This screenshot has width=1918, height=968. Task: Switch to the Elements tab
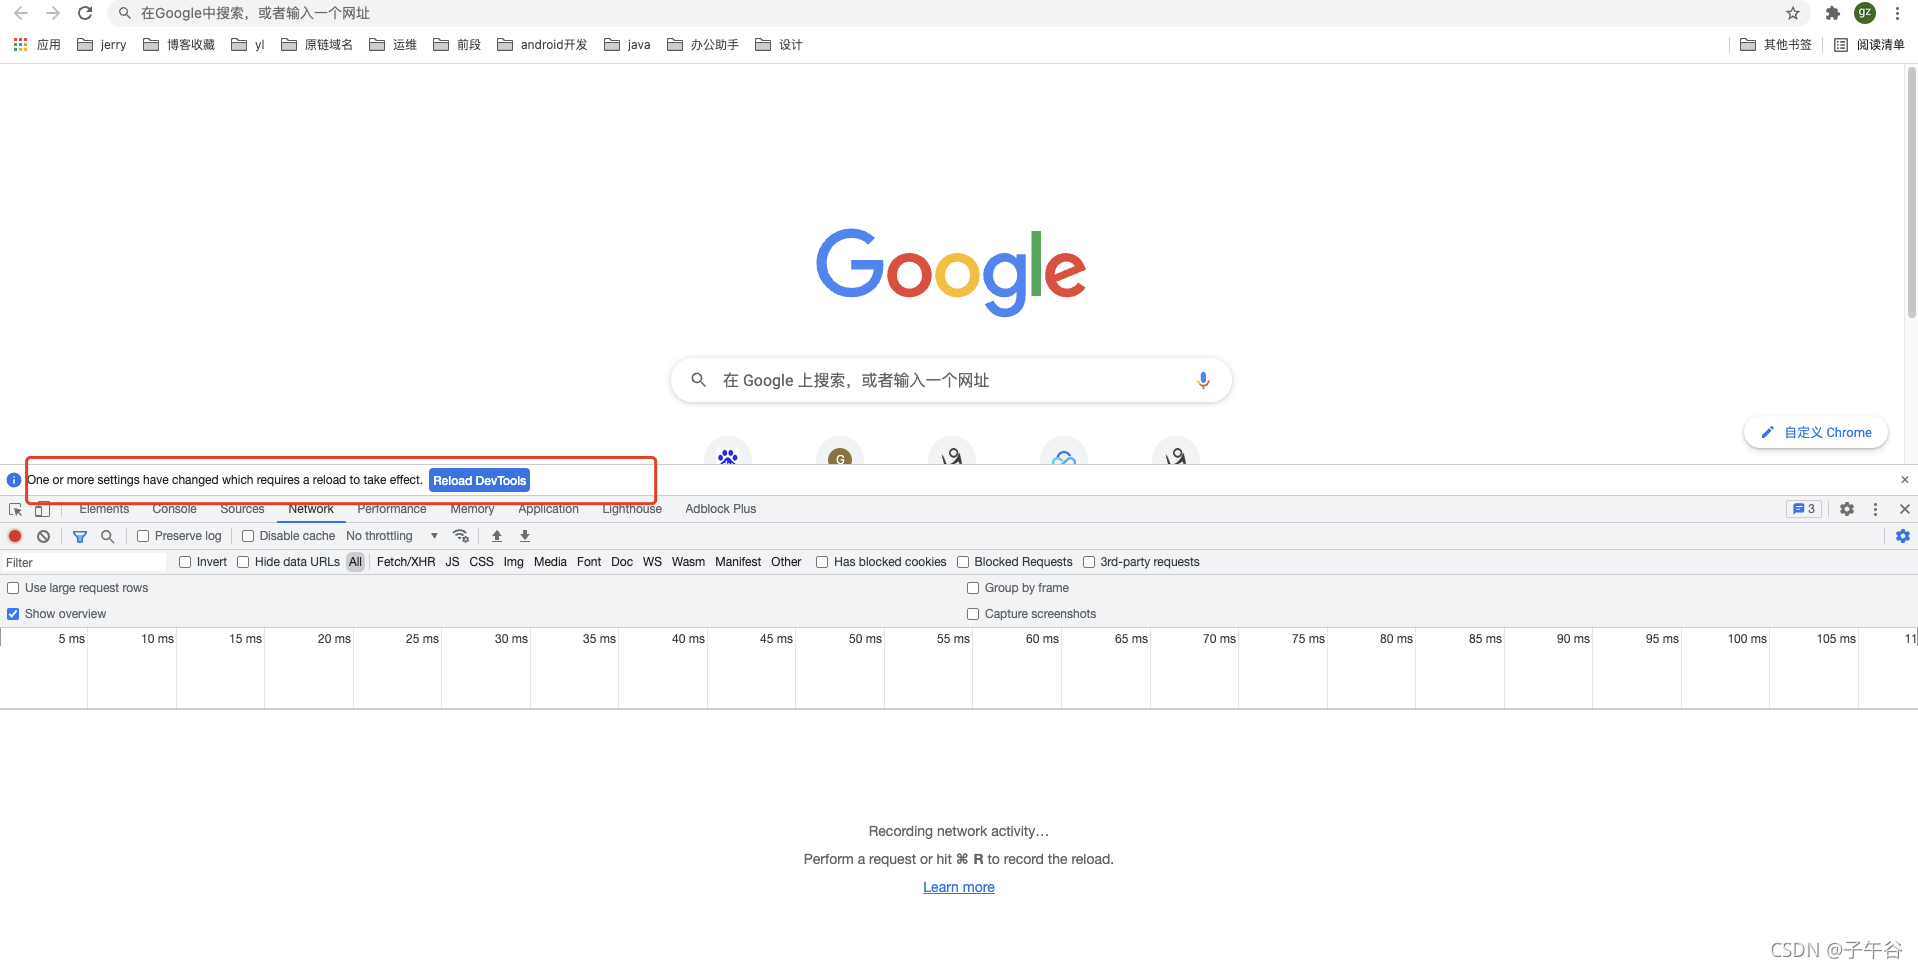tap(104, 509)
